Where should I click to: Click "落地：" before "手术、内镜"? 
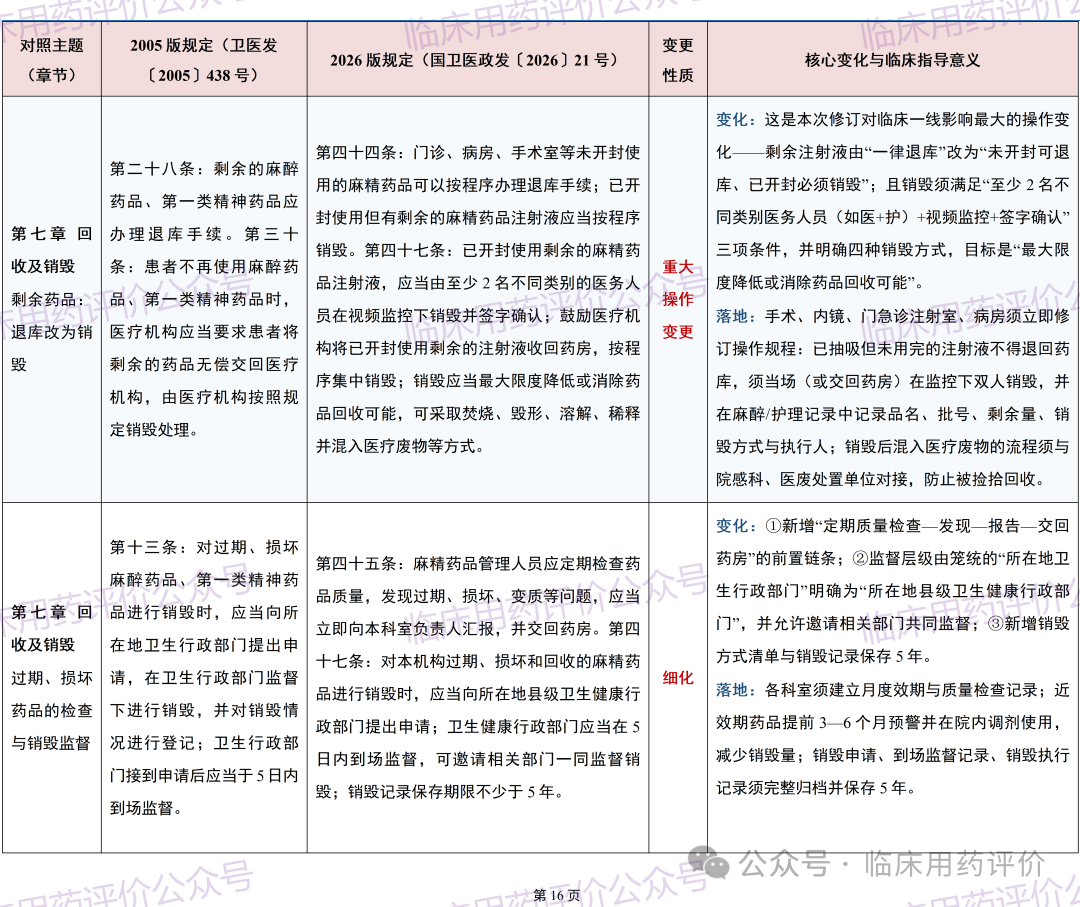coord(736,316)
